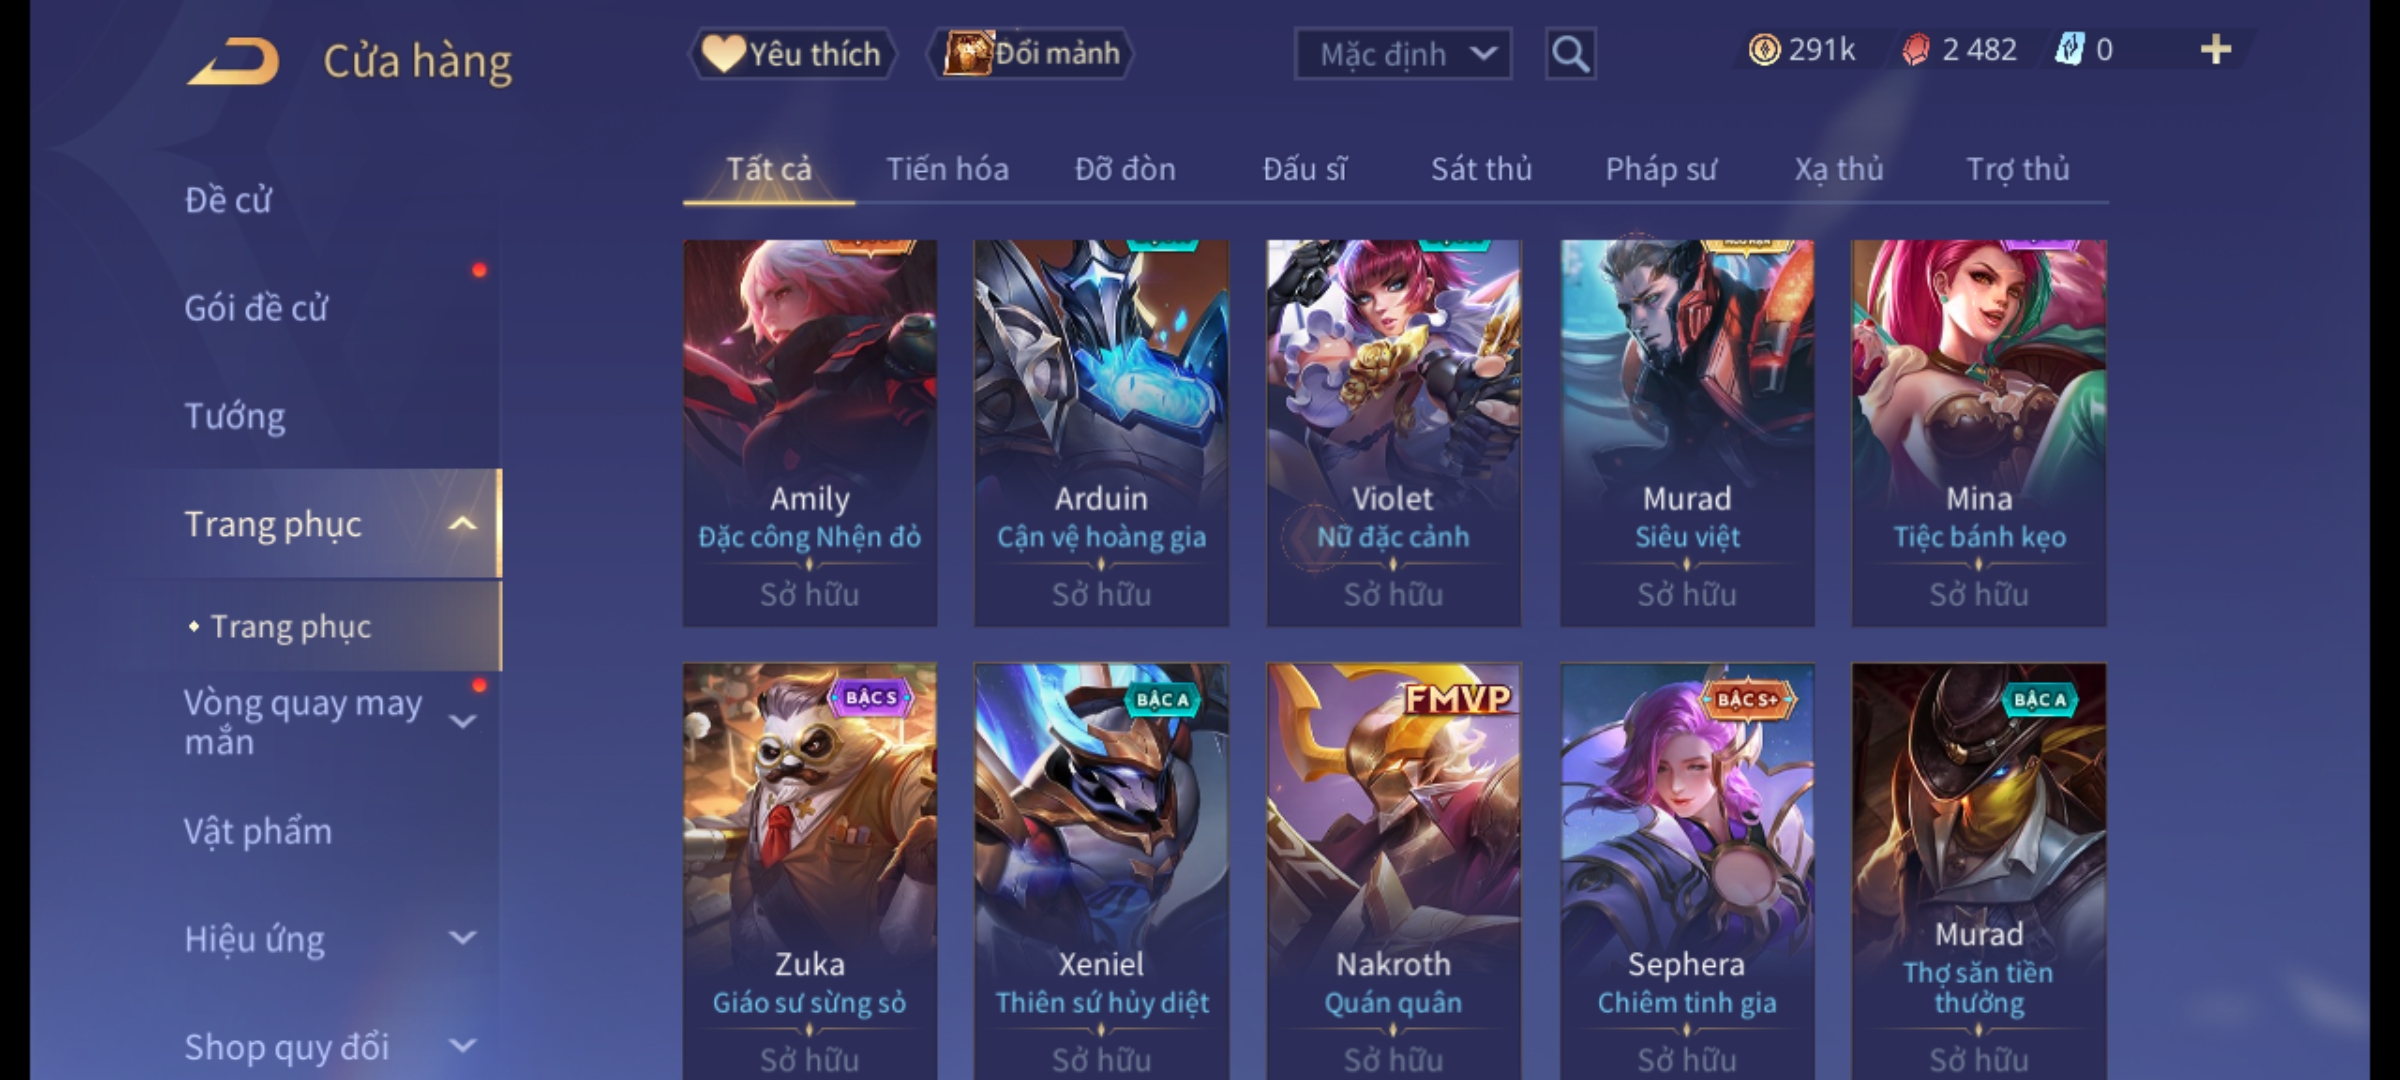Open the search magnifier icon

coord(1570,54)
